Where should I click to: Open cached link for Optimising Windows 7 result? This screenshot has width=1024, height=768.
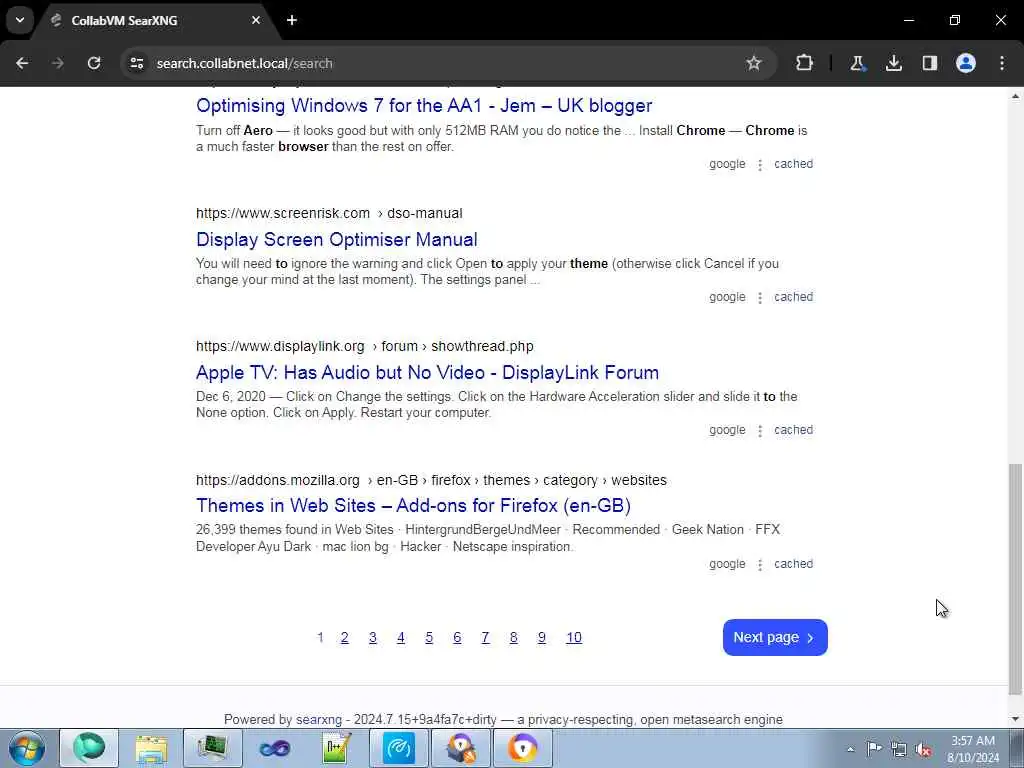tap(793, 164)
